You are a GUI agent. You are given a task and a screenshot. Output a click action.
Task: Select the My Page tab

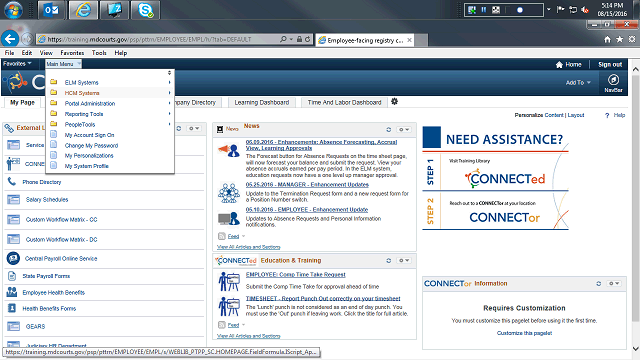pos(22,102)
